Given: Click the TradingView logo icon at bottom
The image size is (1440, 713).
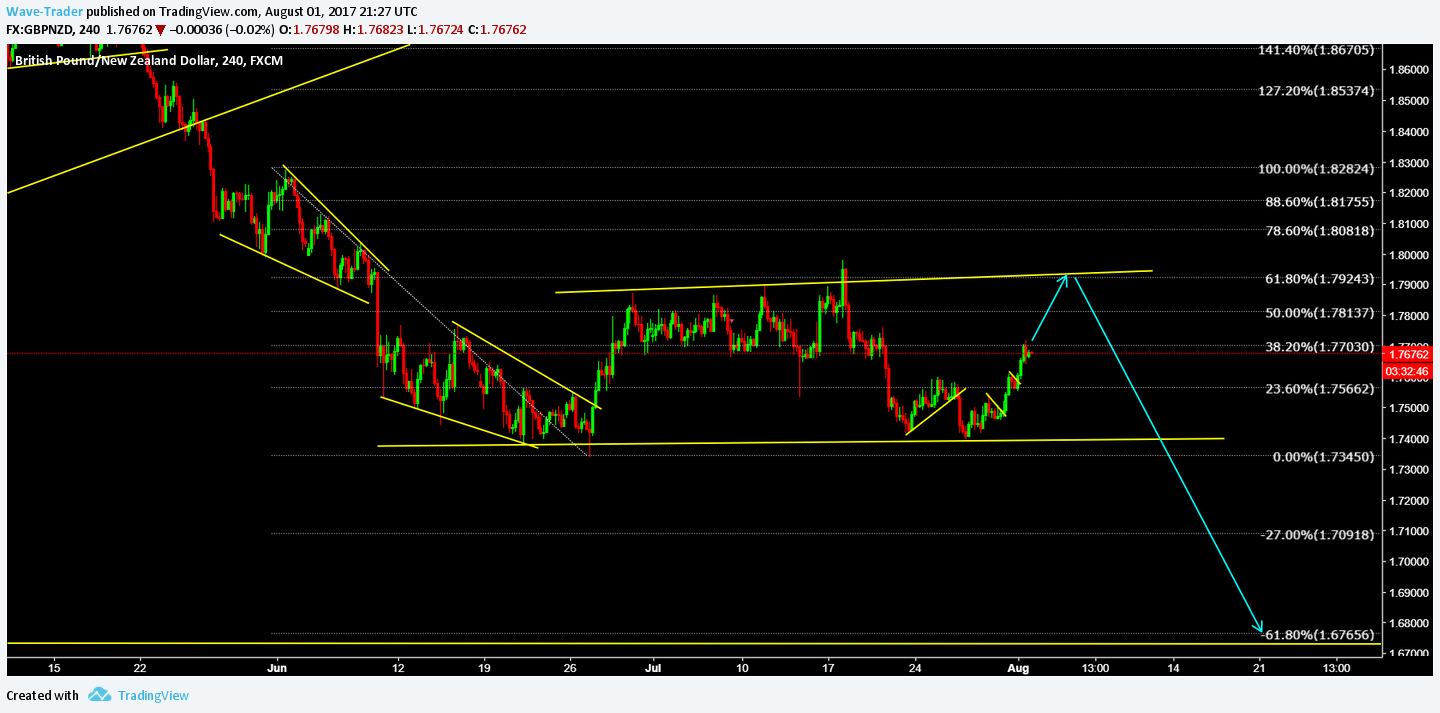Looking at the screenshot, I should point(98,695).
